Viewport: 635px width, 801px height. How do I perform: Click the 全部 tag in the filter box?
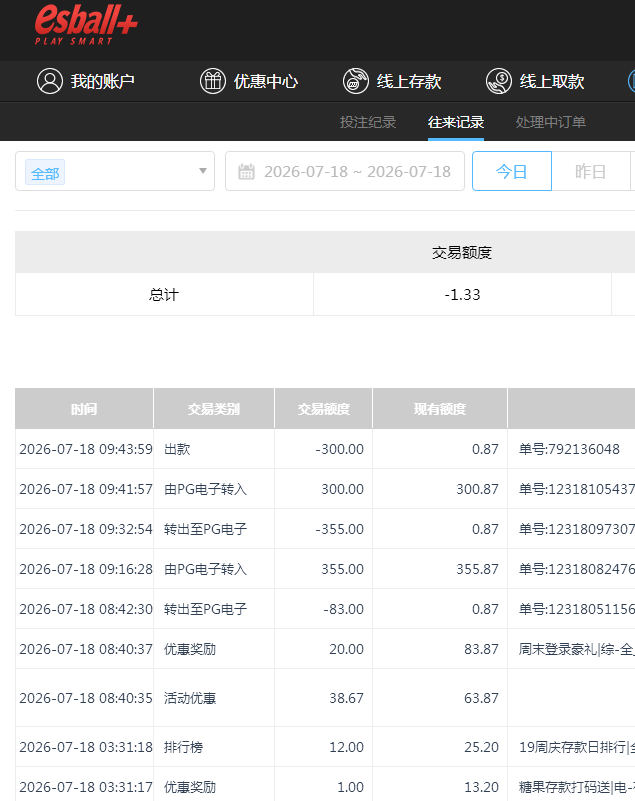[x=45, y=174]
